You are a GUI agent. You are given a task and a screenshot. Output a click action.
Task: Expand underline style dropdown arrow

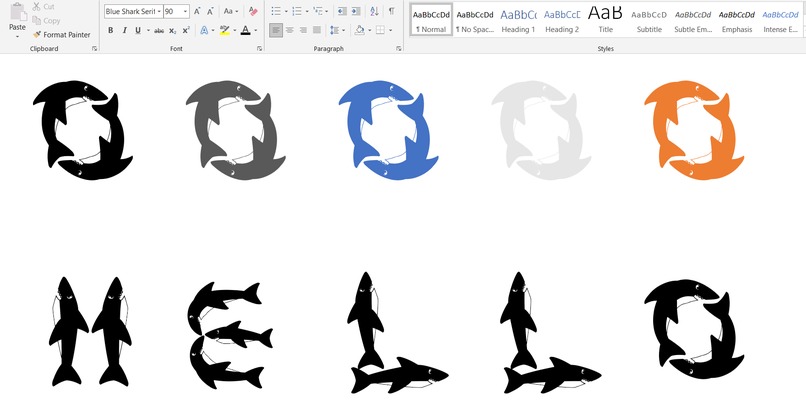tap(149, 31)
